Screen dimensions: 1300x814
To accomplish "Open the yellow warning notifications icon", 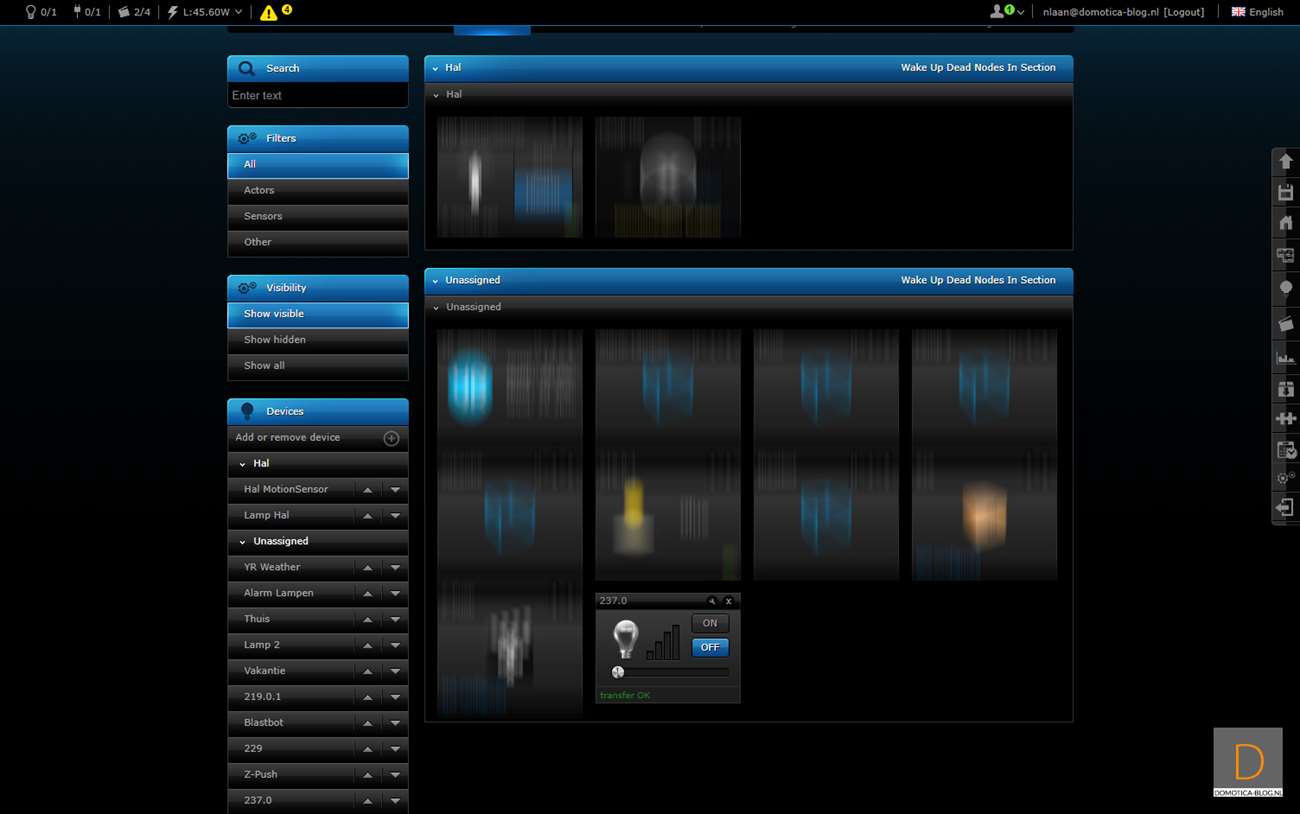I will [269, 13].
